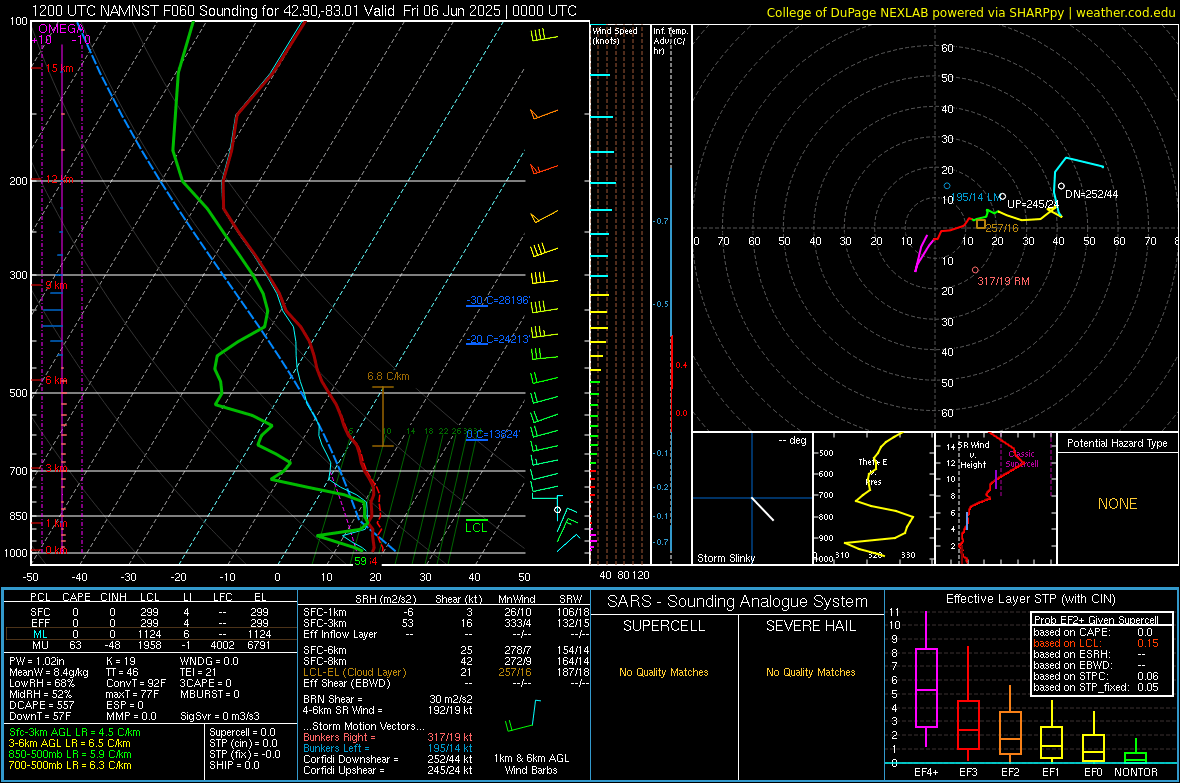Select the highlighted 'ML' parcel row
1180x783 pixels.
coord(150,634)
